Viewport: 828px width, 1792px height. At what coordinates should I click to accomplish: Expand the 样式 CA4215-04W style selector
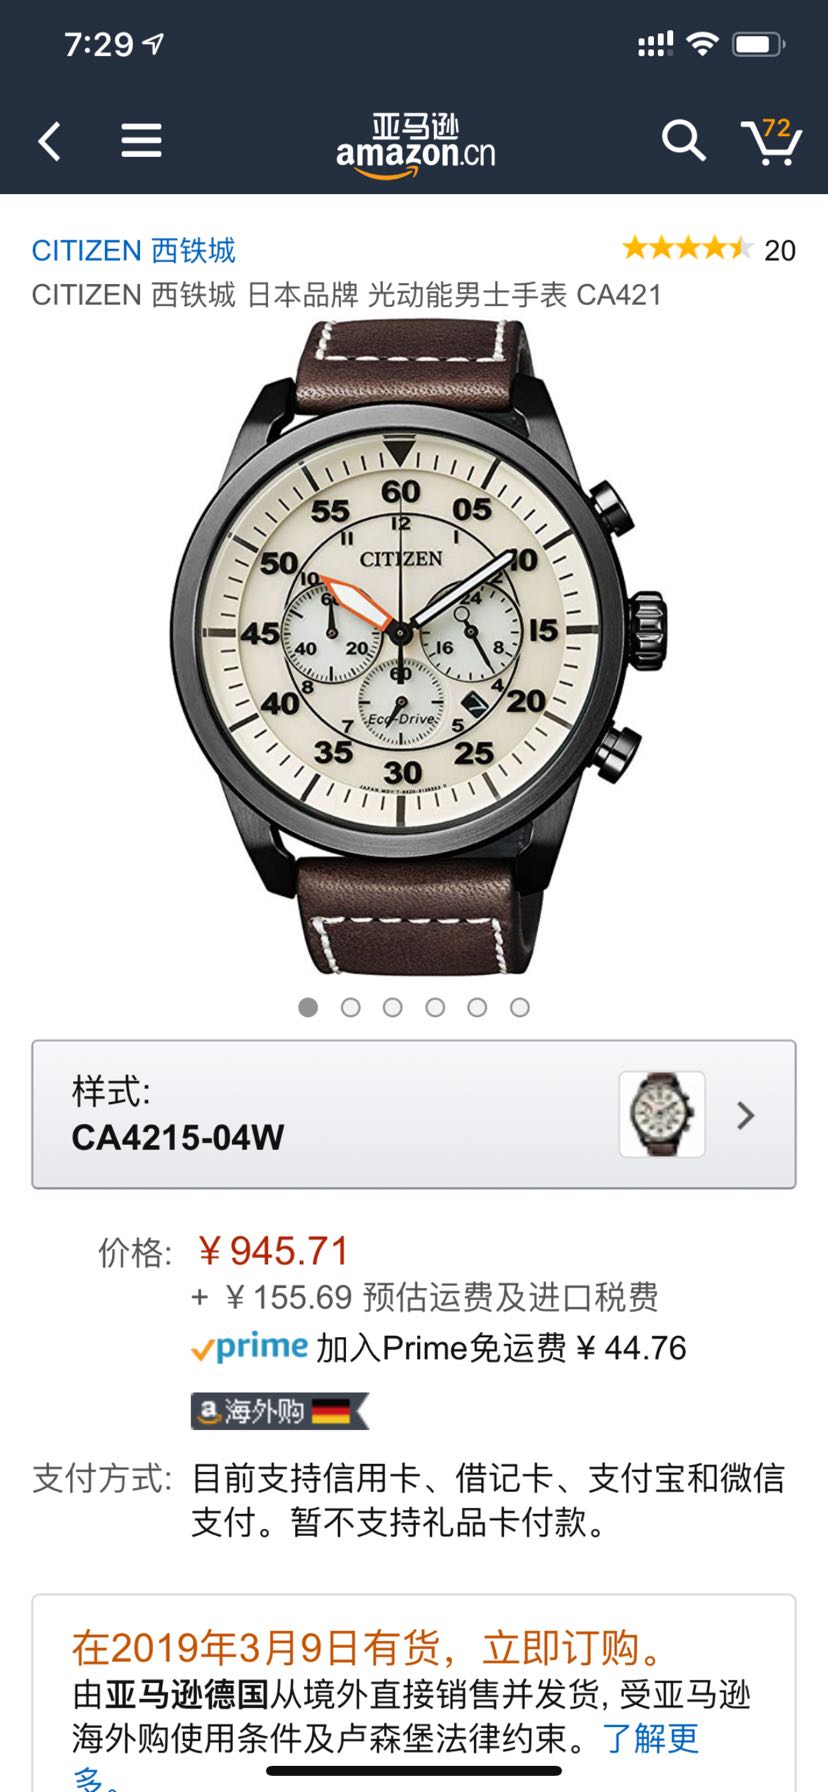pyautogui.click(x=414, y=1114)
